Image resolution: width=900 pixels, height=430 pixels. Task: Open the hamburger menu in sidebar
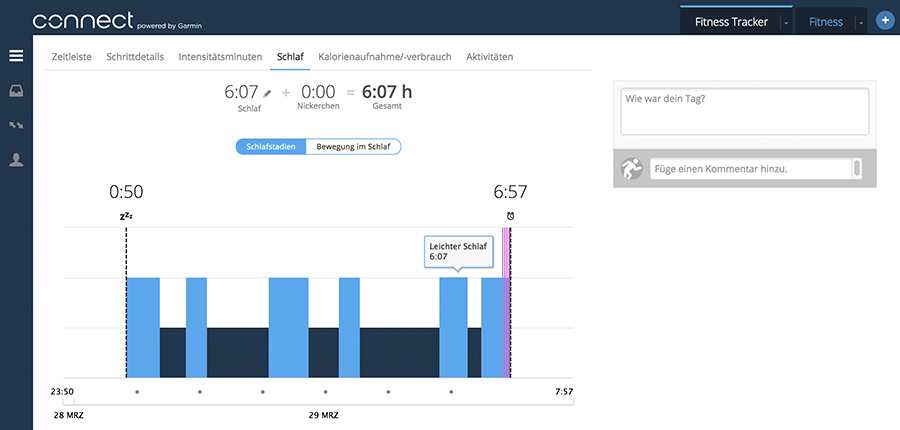pyautogui.click(x=16, y=56)
